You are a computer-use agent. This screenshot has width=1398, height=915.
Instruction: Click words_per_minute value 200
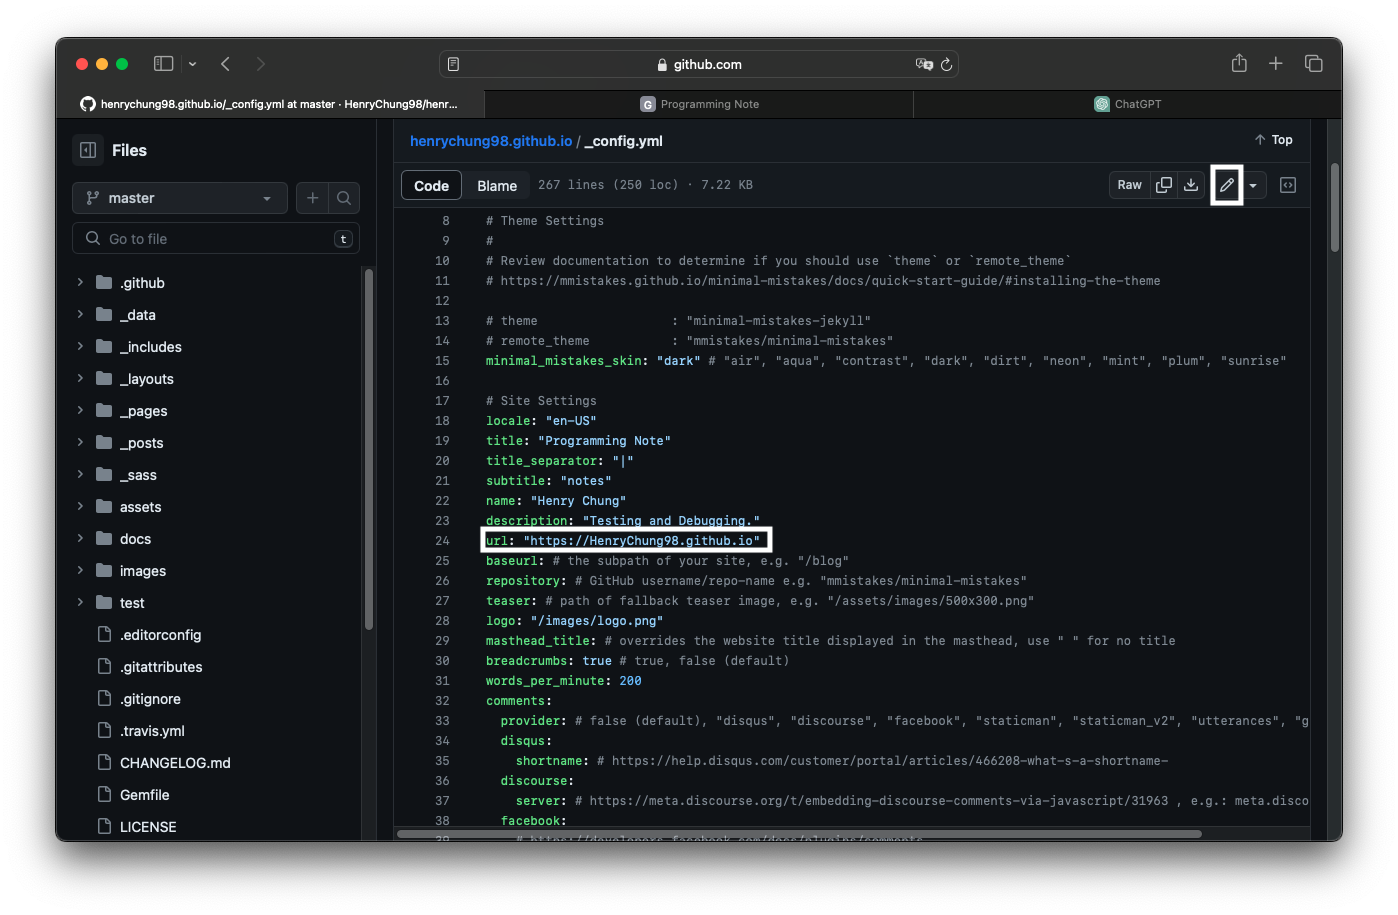coord(630,681)
